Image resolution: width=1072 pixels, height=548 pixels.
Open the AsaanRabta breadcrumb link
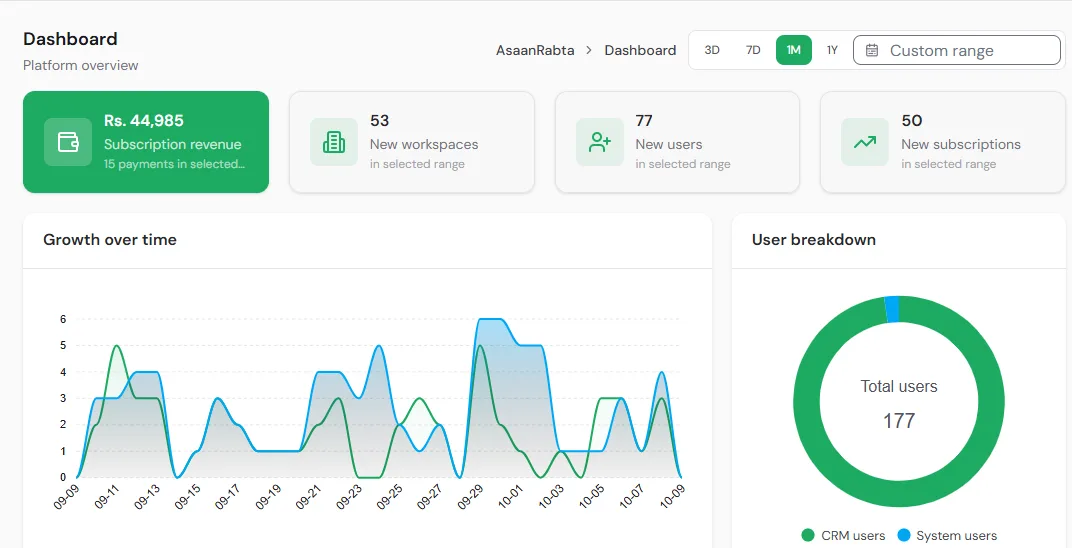(535, 51)
